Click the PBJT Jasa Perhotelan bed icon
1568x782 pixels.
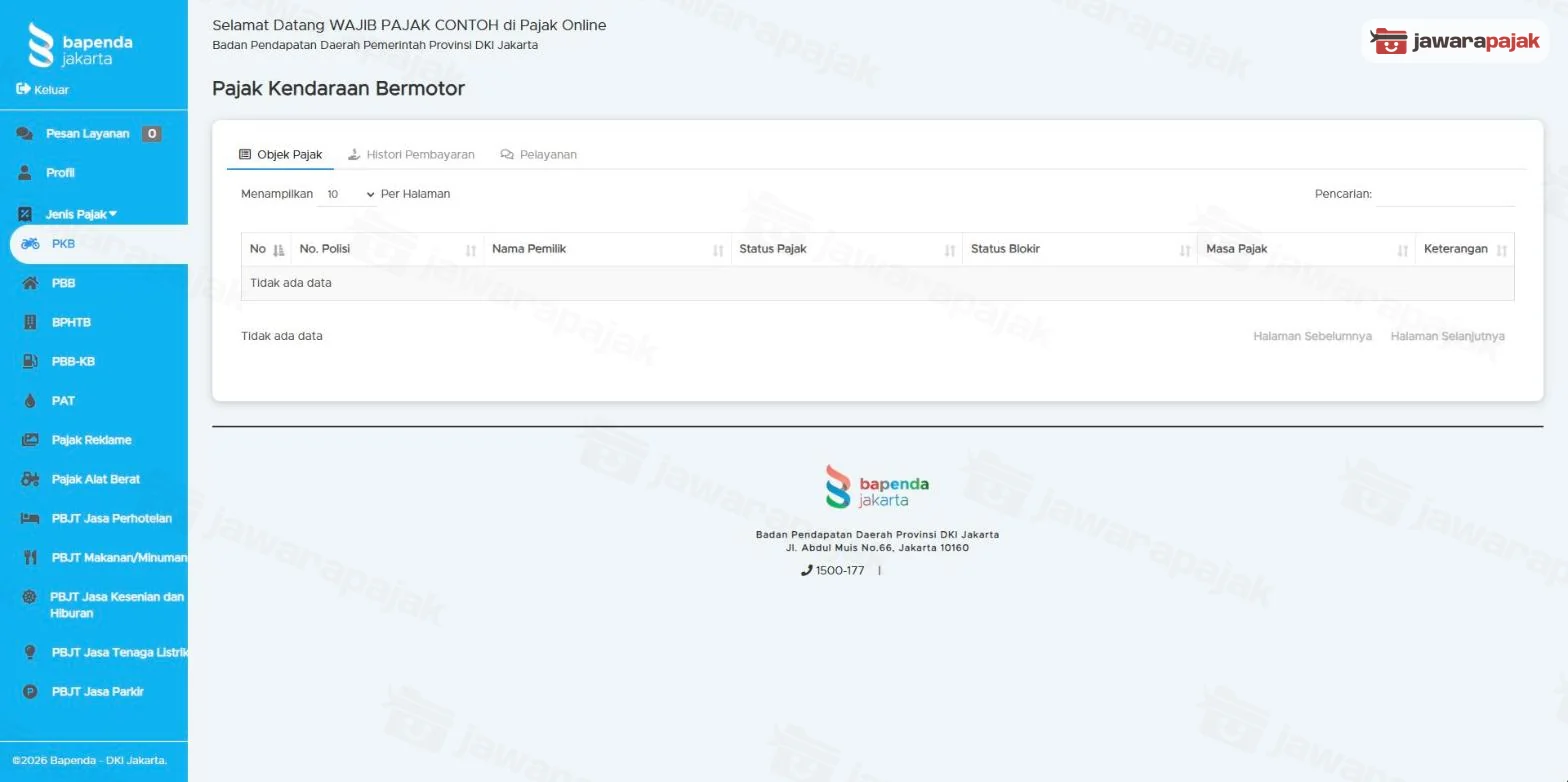pyautogui.click(x=30, y=518)
